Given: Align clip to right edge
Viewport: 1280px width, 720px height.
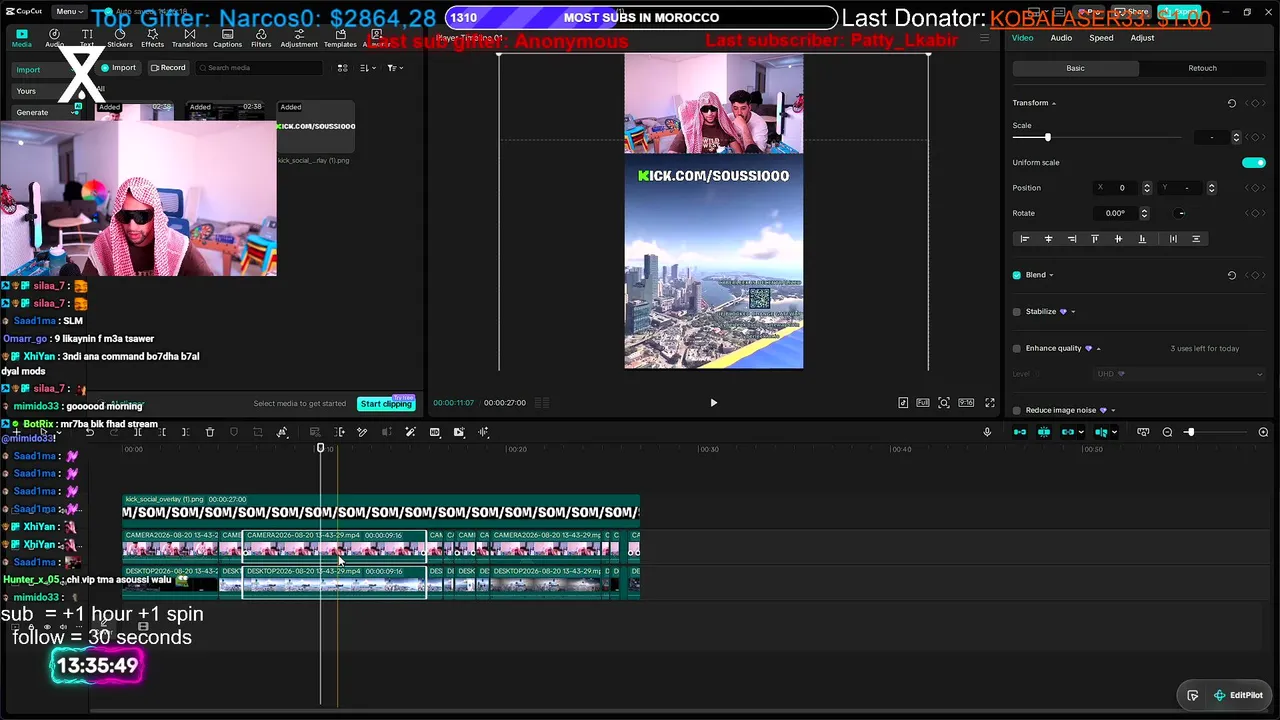Looking at the screenshot, I should 1072,239.
